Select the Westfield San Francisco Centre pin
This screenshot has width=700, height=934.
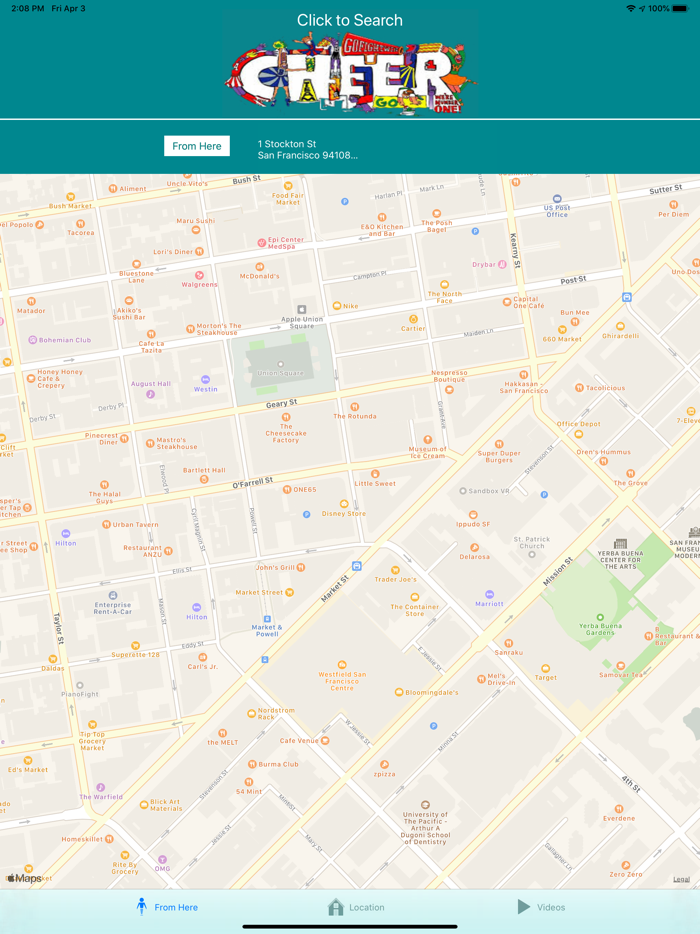pyautogui.click(x=342, y=665)
